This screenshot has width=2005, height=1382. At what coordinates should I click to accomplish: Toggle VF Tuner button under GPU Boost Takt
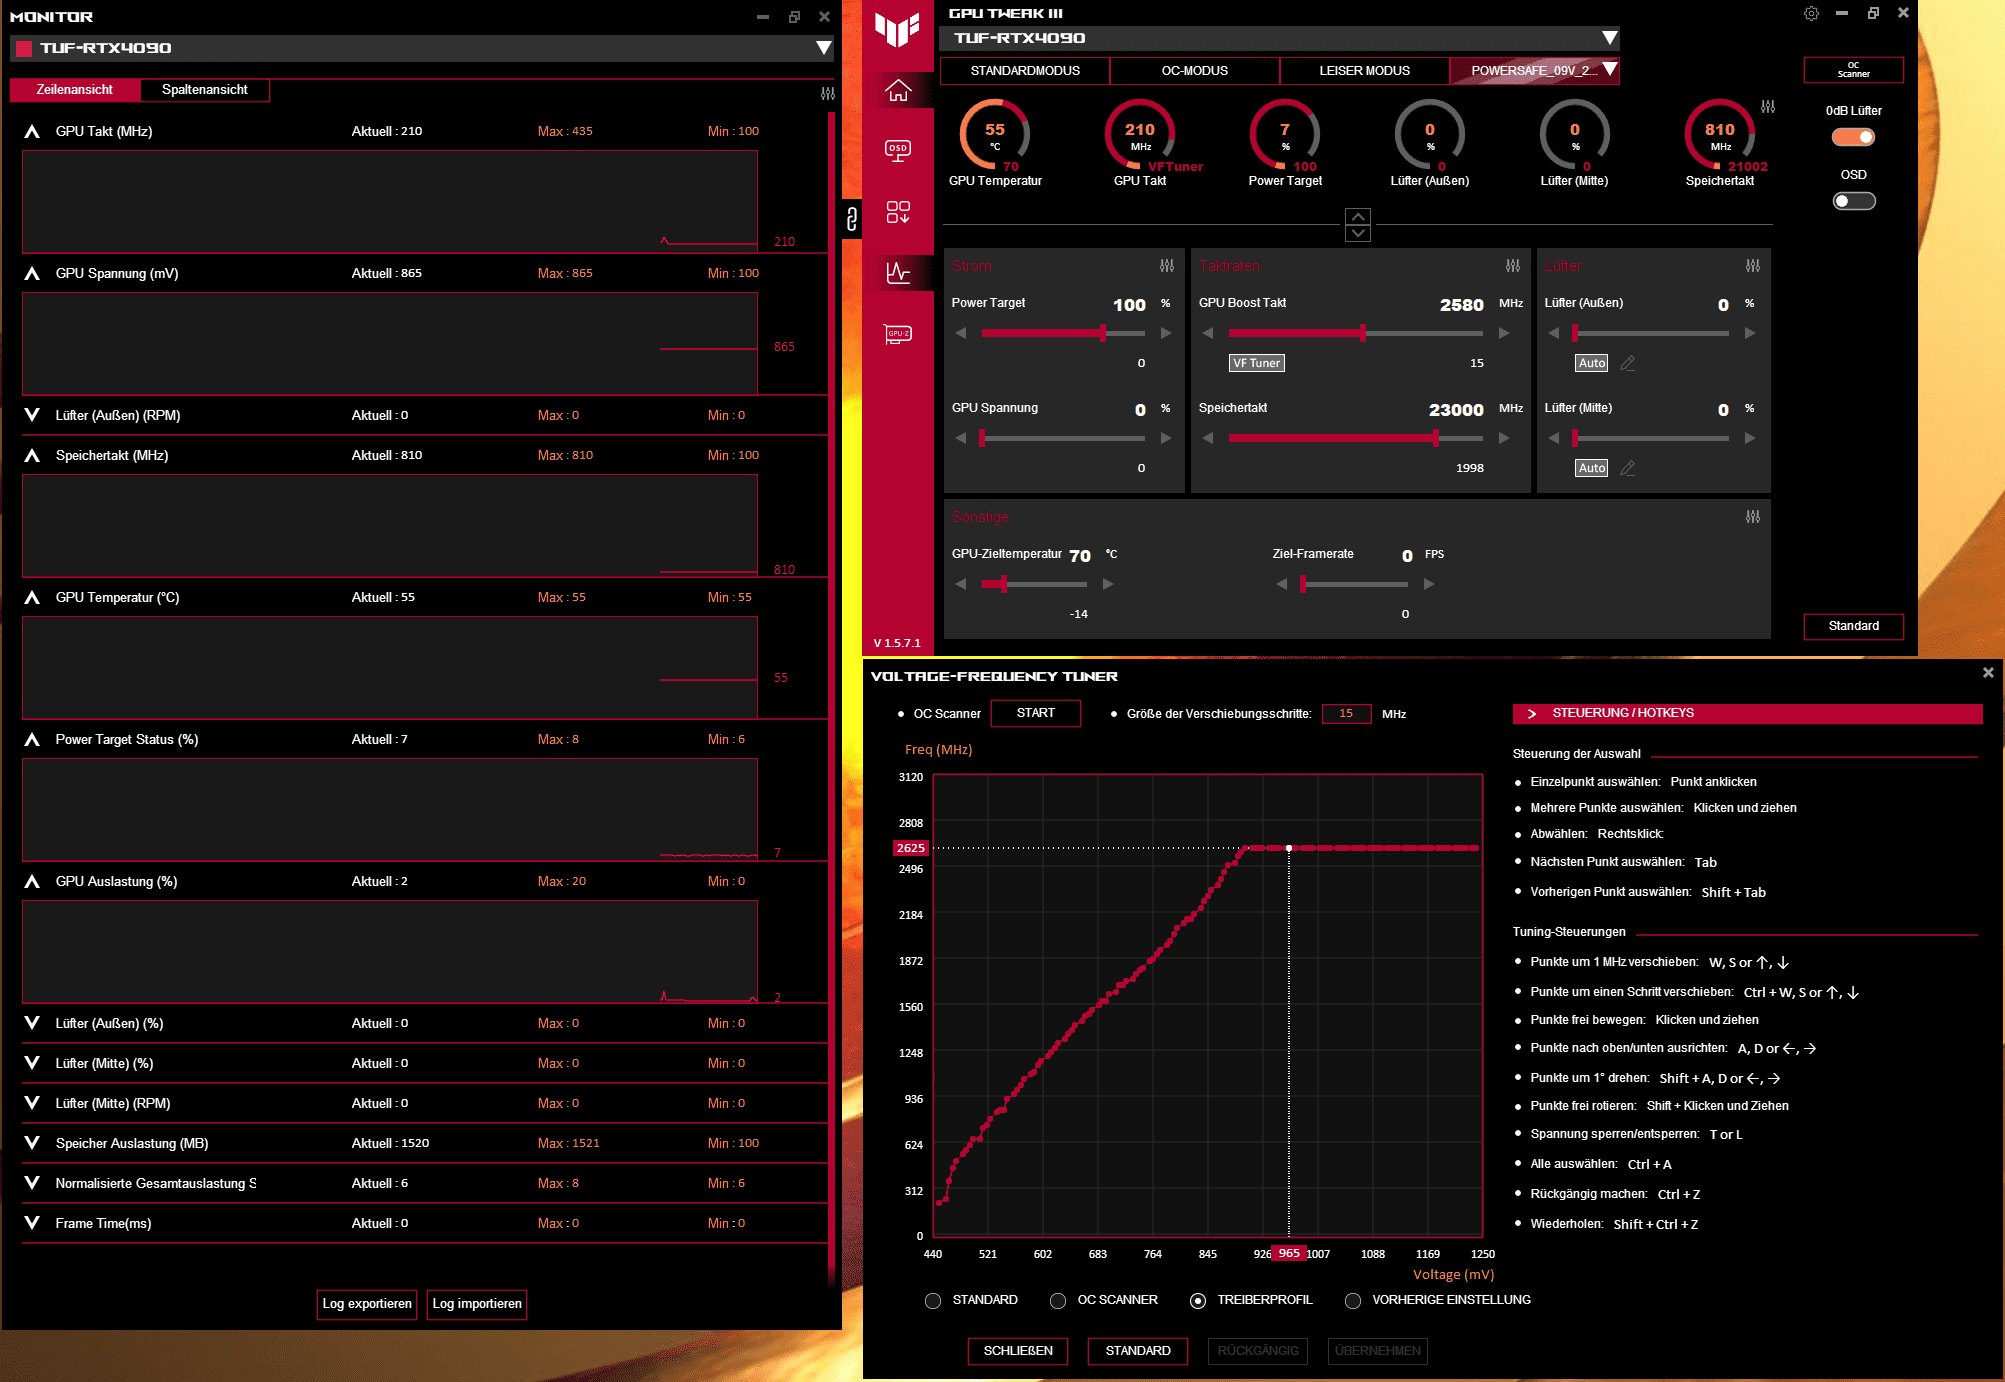click(x=1256, y=363)
